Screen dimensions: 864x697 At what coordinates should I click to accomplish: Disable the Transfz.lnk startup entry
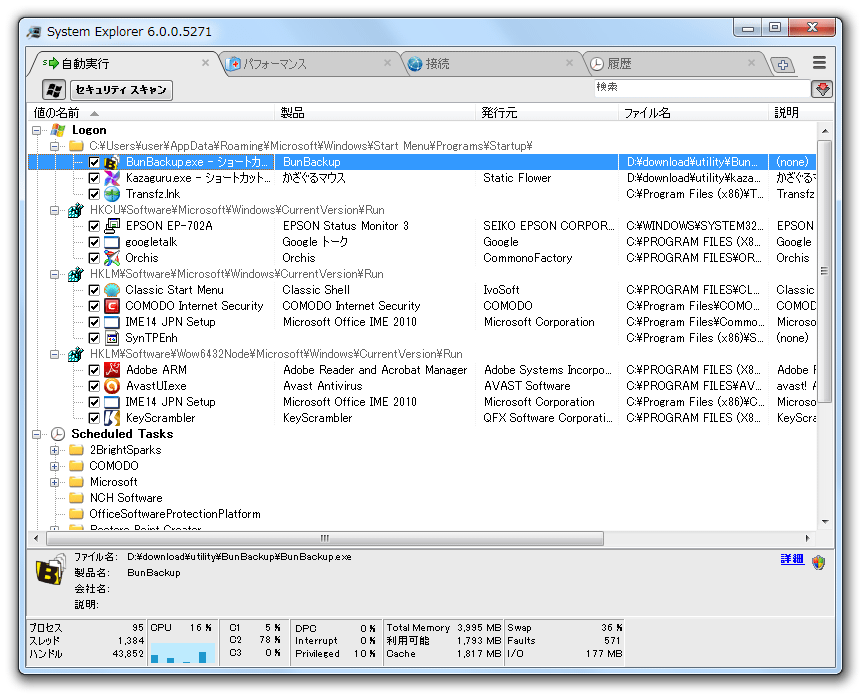tap(94, 194)
